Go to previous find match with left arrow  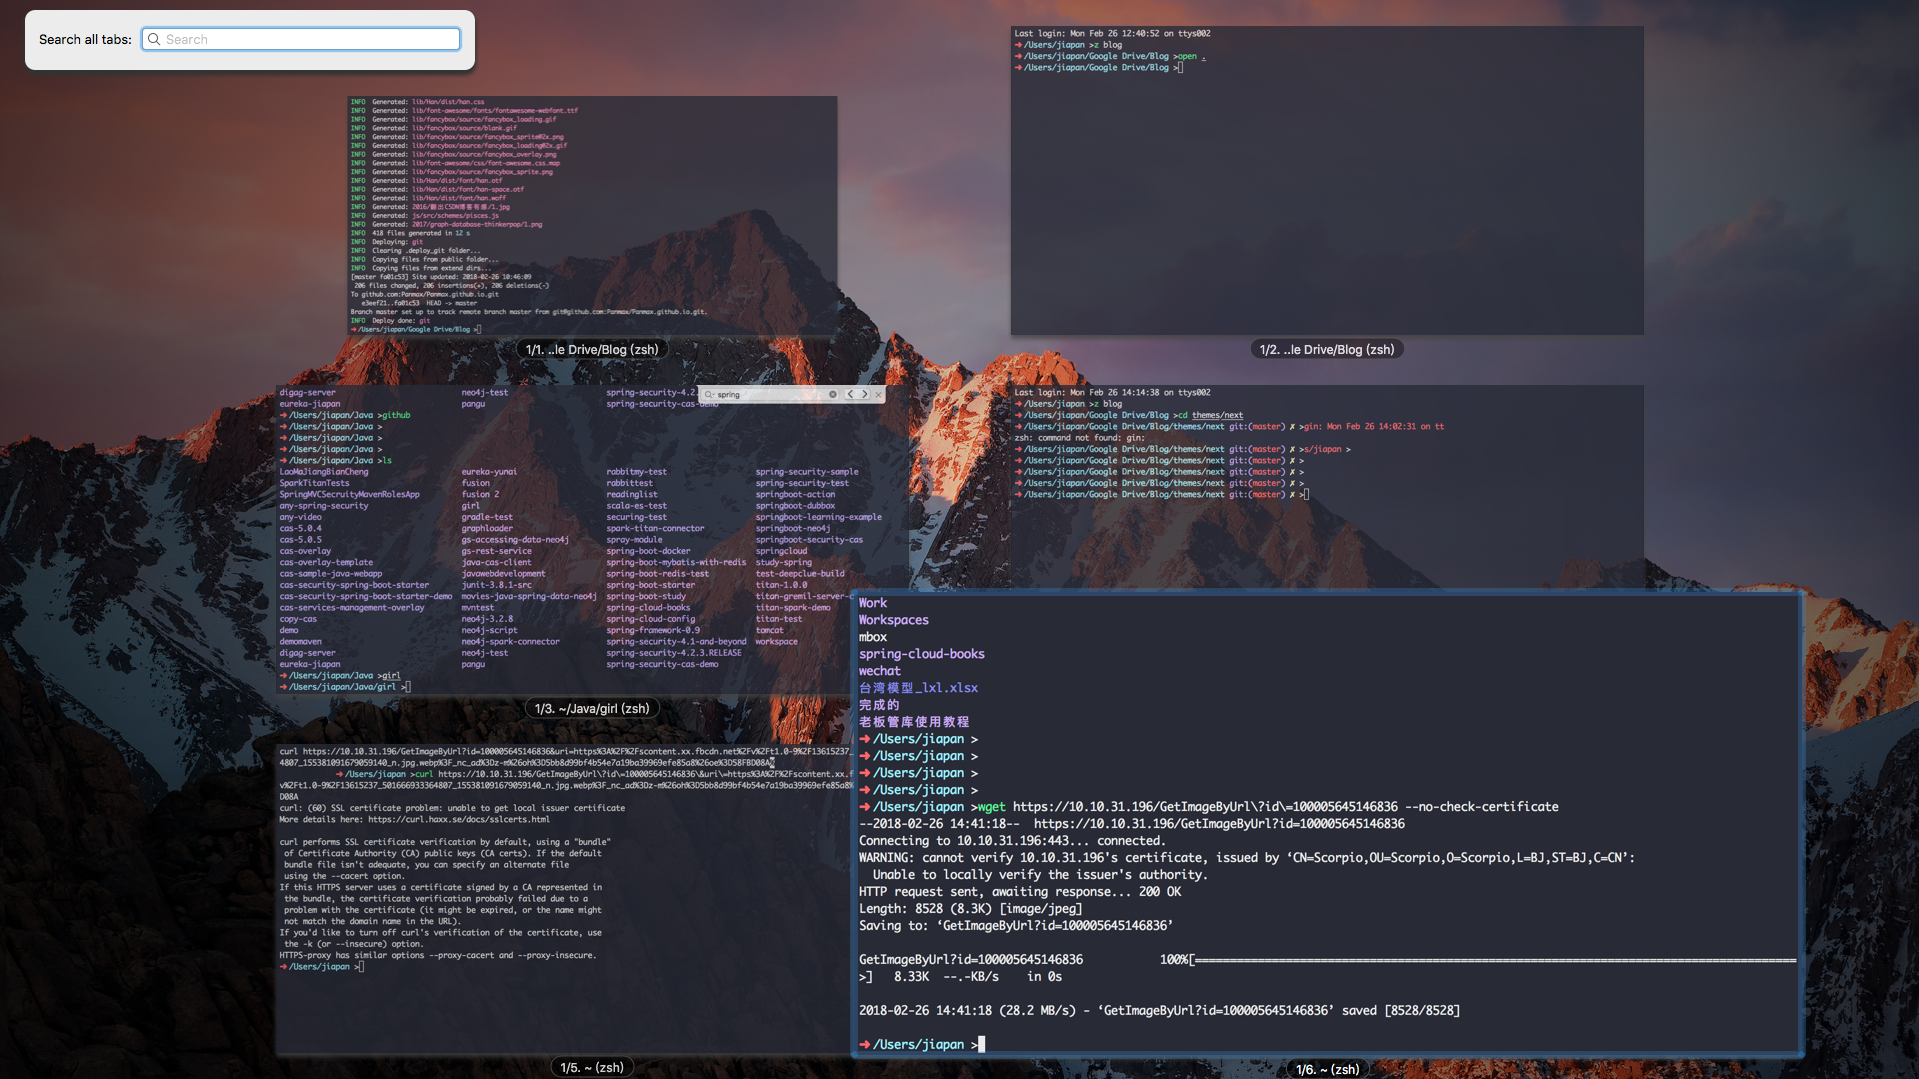point(850,395)
